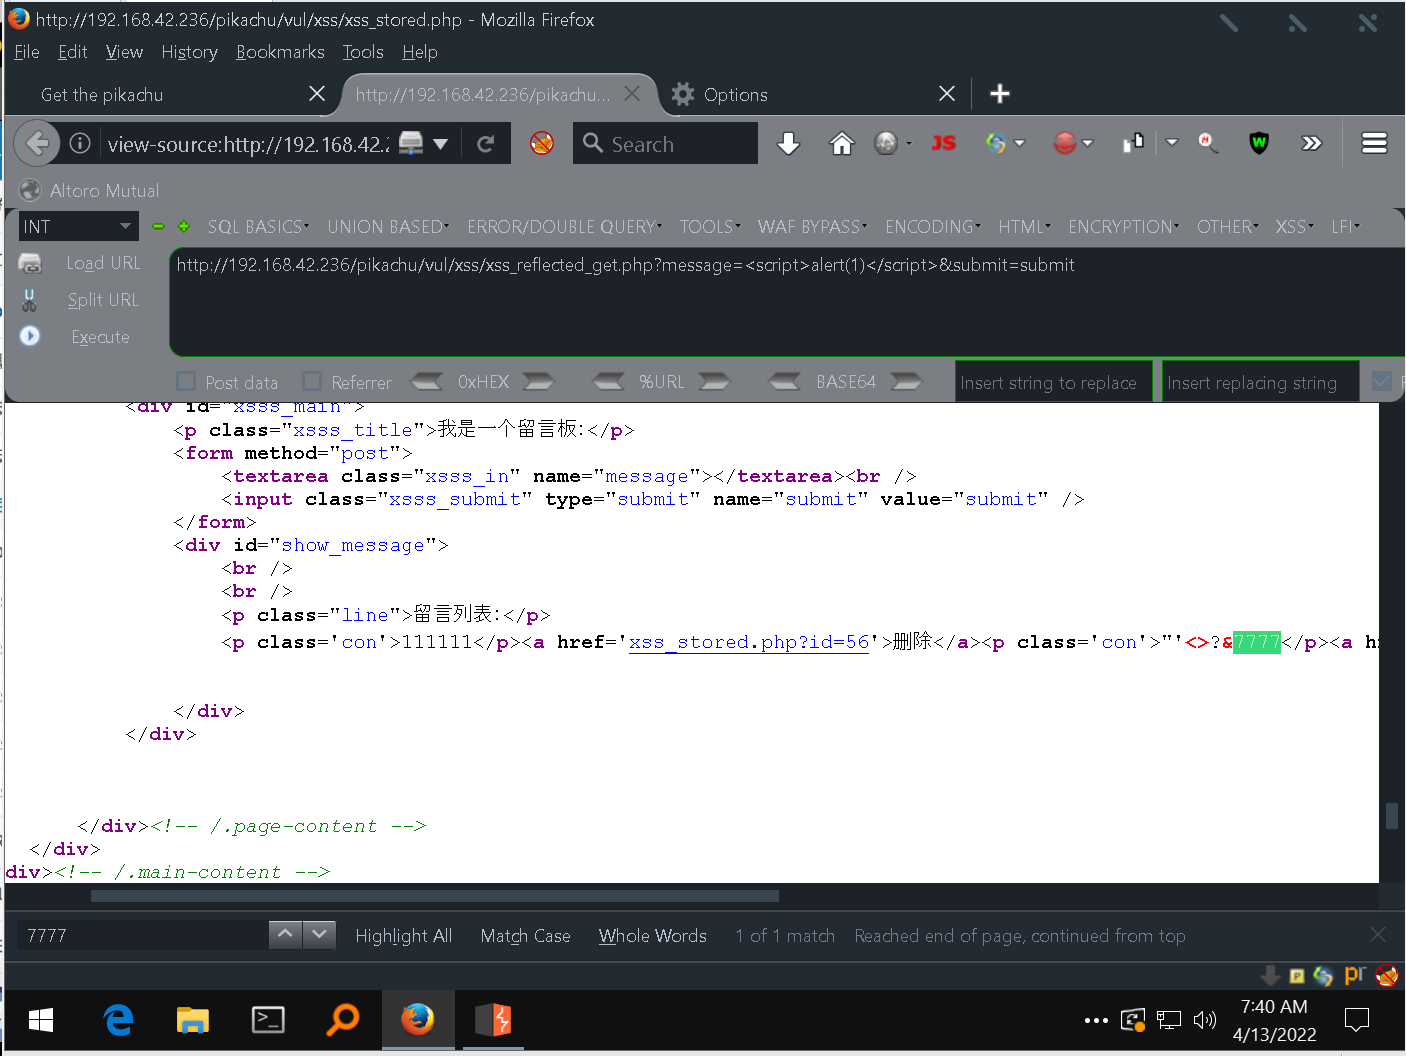1406x1056 pixels.
Task: Find next match with down arrow
Action: (x=319, y=934)
